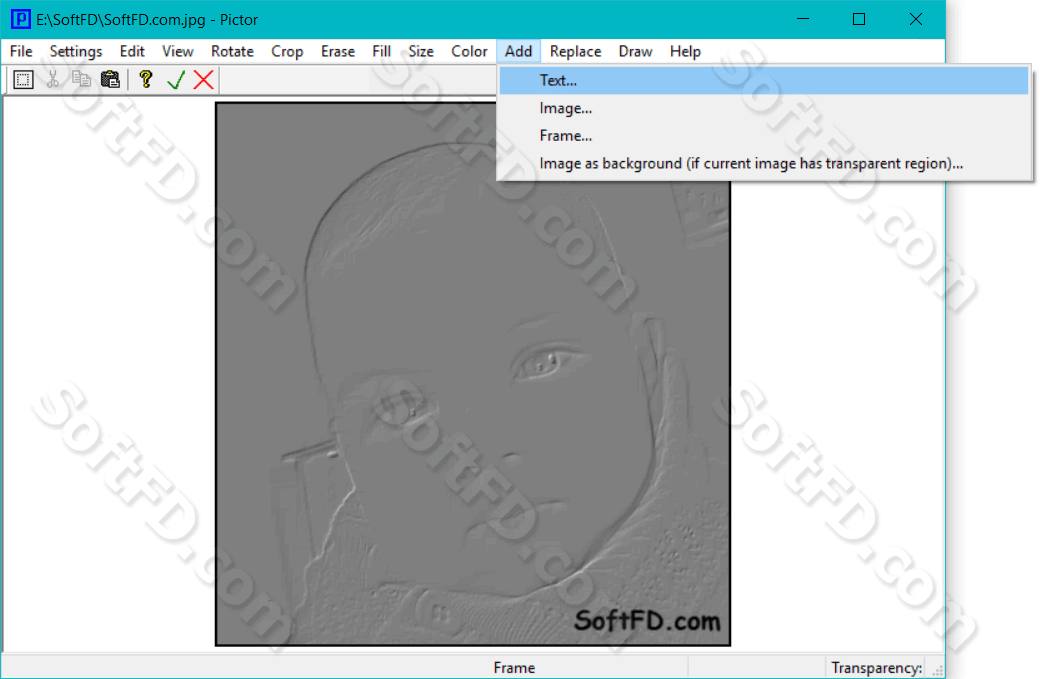Choose Frame... from the Add menu
Image resolution: width=1040 pixels, height=679 pixels.
pos(763,136)
